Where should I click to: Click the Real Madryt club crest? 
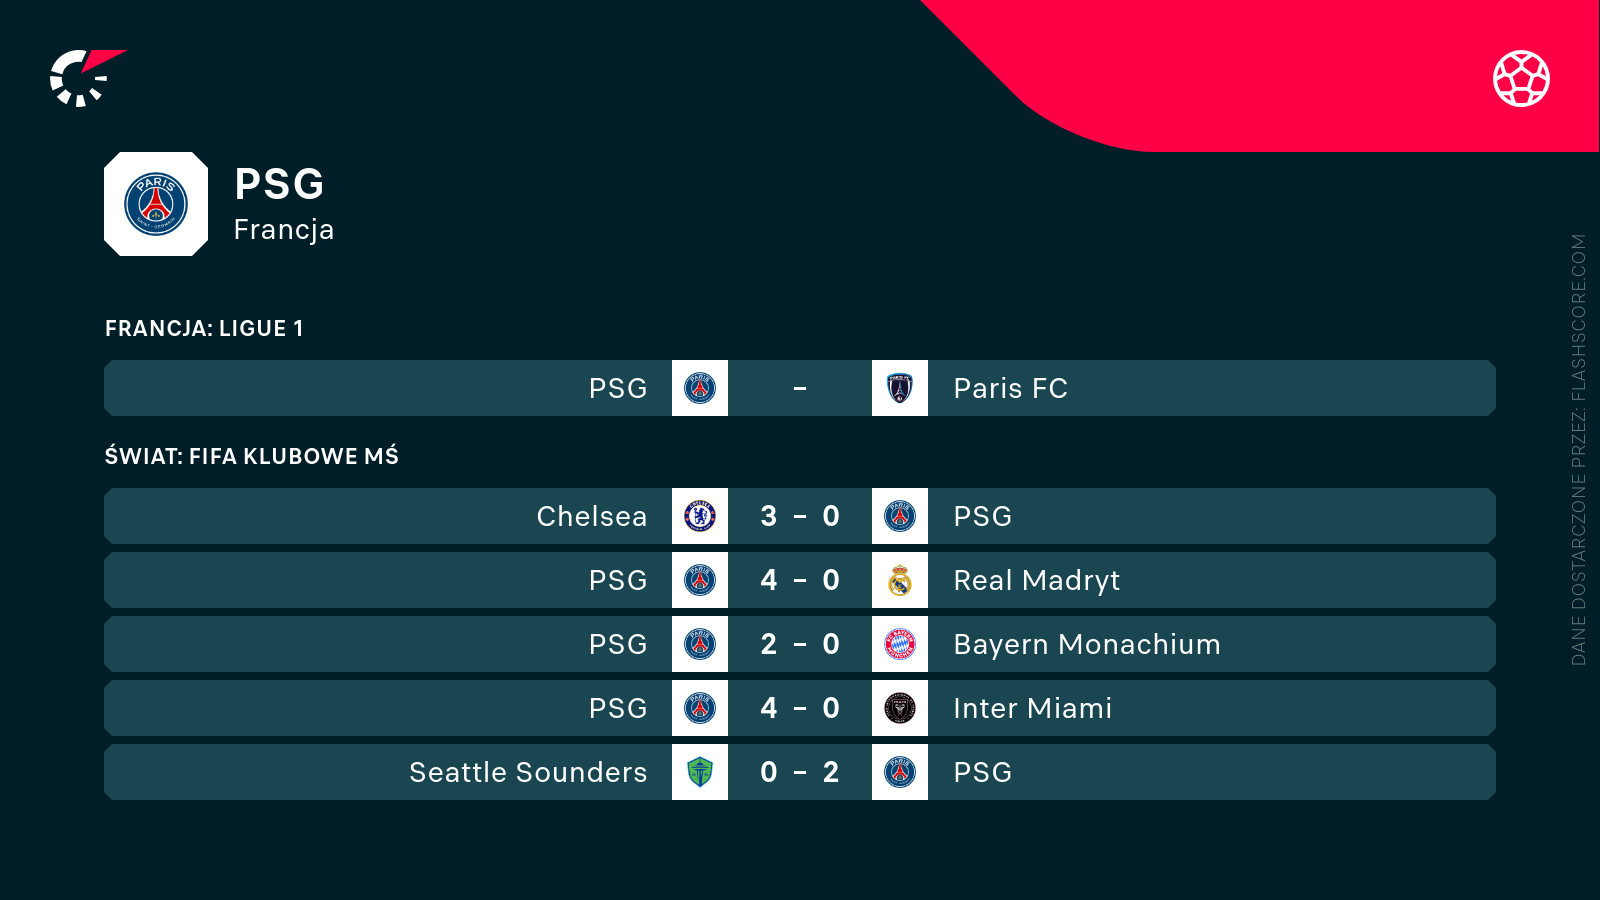point(900,580)
